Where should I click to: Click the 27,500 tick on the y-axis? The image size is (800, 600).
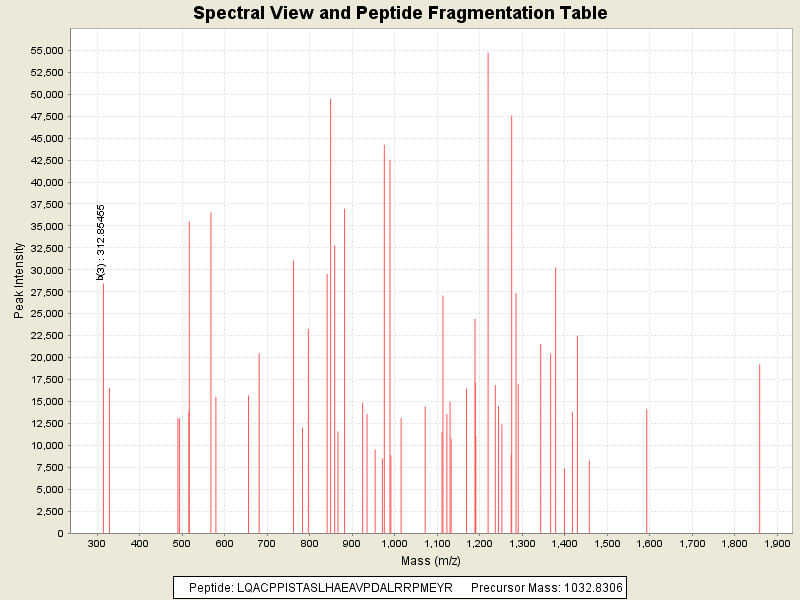pyautogui.click(x=46, y=292)
